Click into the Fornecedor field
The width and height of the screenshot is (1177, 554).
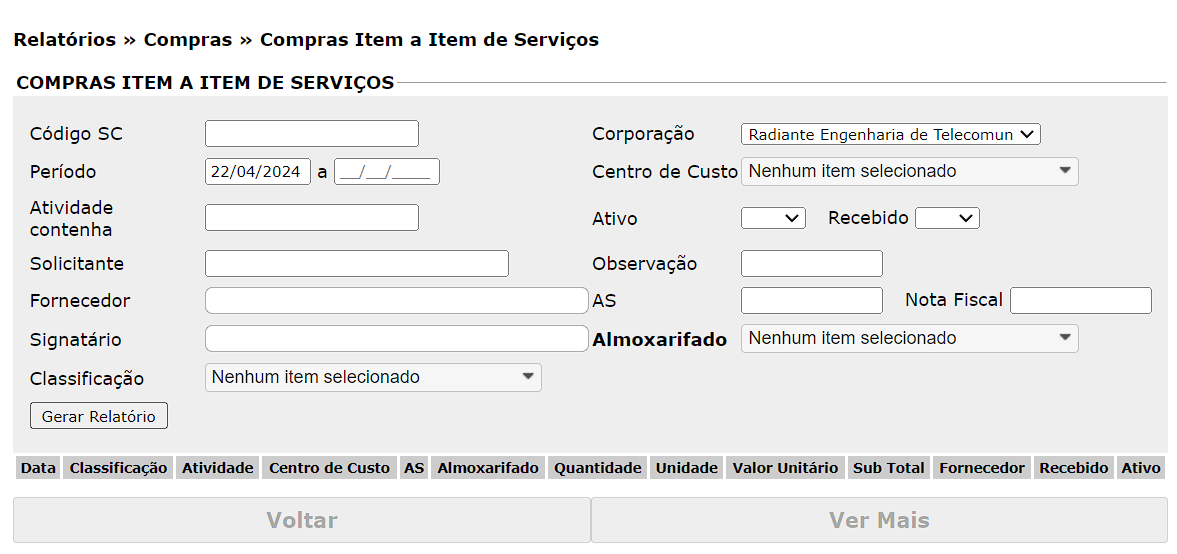[396, 300]
